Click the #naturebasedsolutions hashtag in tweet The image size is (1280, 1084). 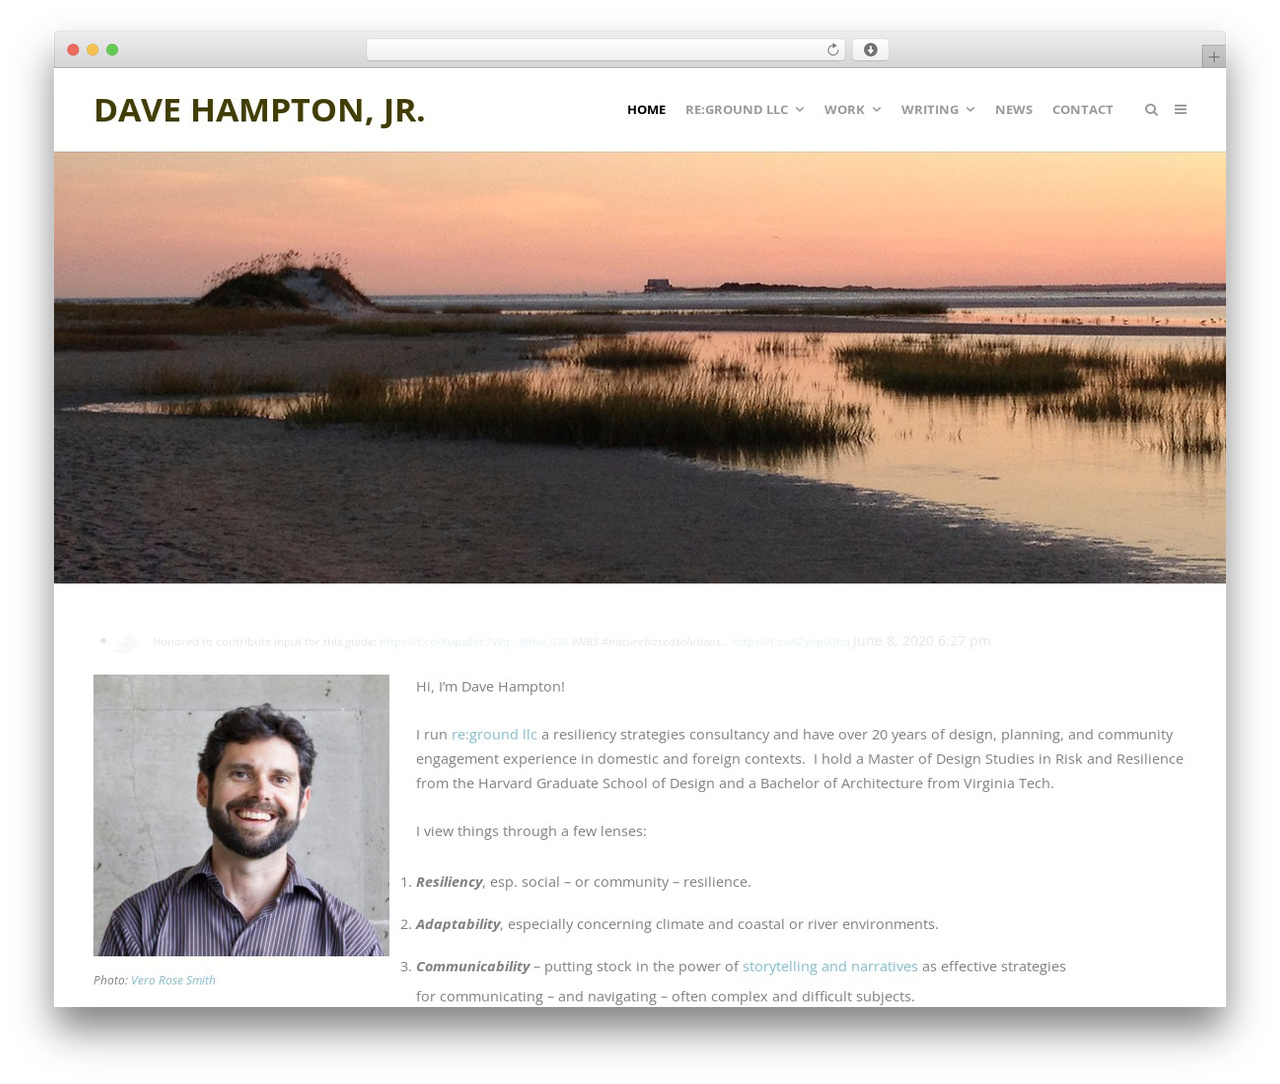664,642
